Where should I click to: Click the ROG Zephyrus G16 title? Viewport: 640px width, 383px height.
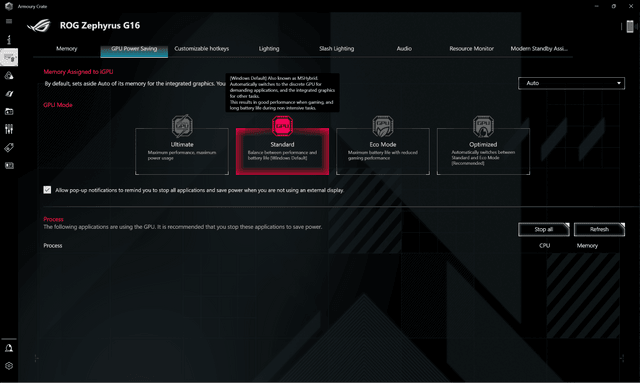[x=100, y=25]
